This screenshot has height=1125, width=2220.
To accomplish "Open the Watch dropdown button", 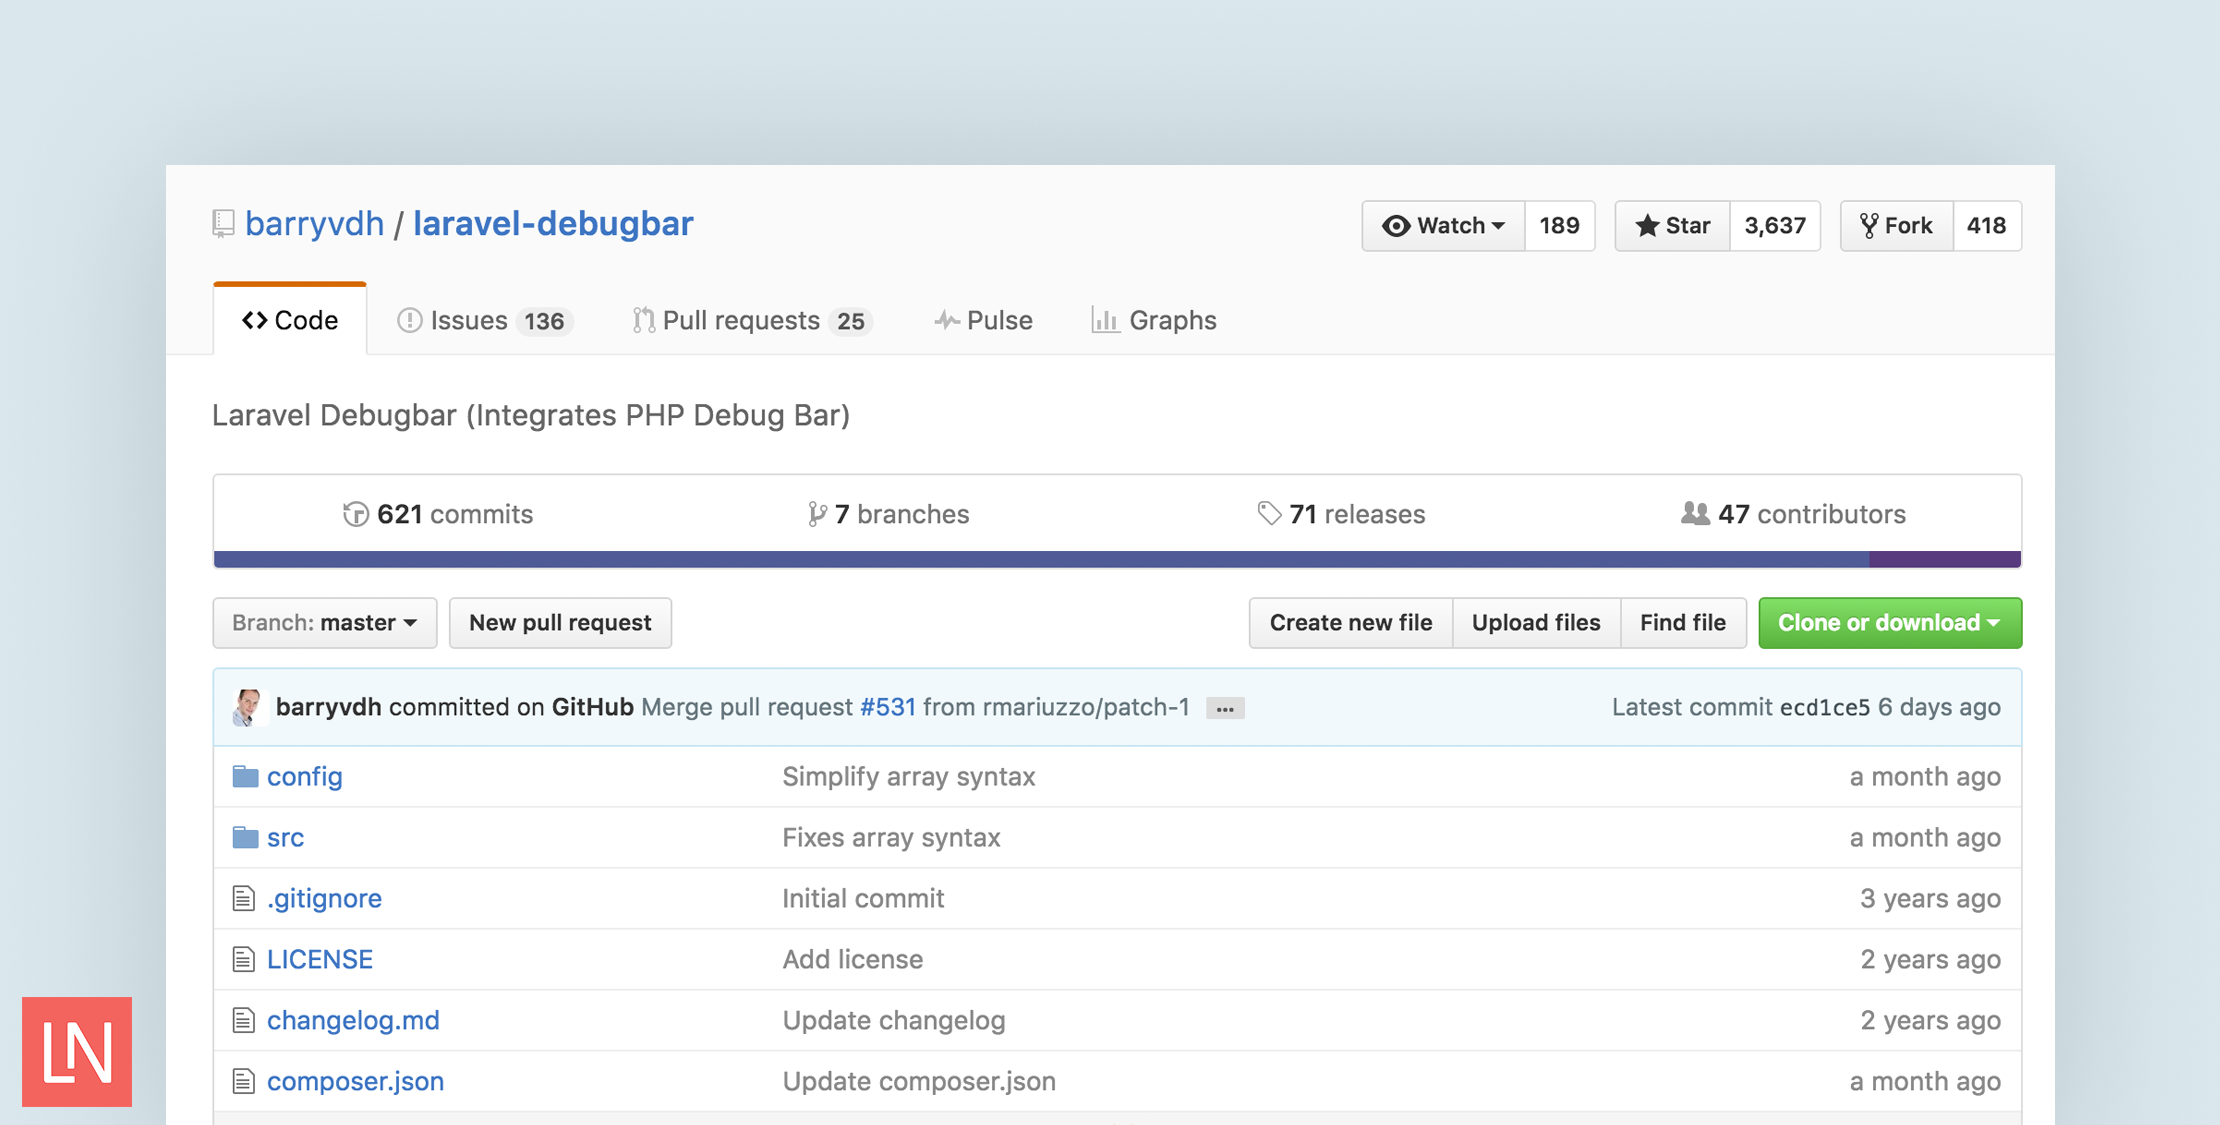I will point(1443,226).
